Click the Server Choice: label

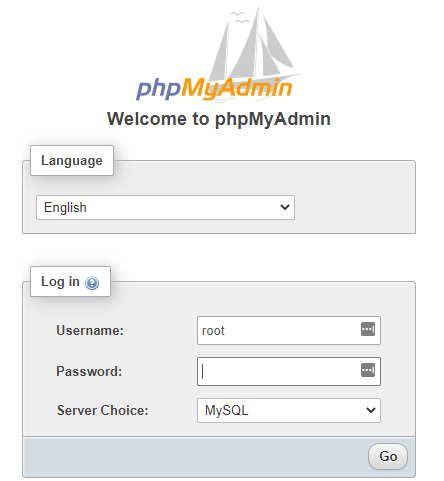(102, 410)
